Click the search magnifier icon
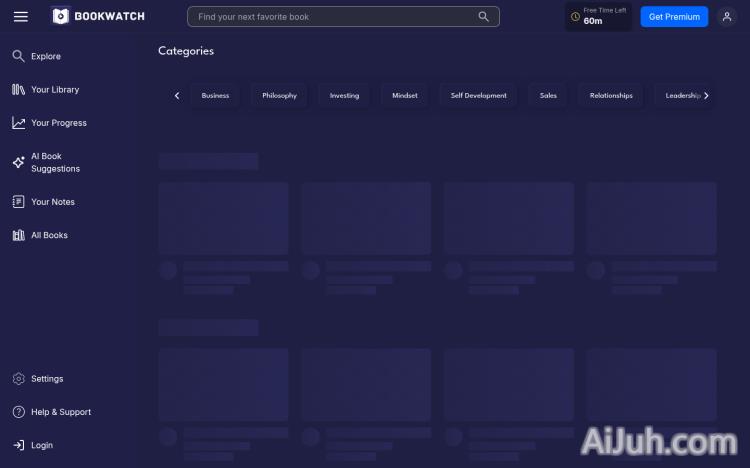The height and width of the screenshot is (468, 750). click(484, 17)
